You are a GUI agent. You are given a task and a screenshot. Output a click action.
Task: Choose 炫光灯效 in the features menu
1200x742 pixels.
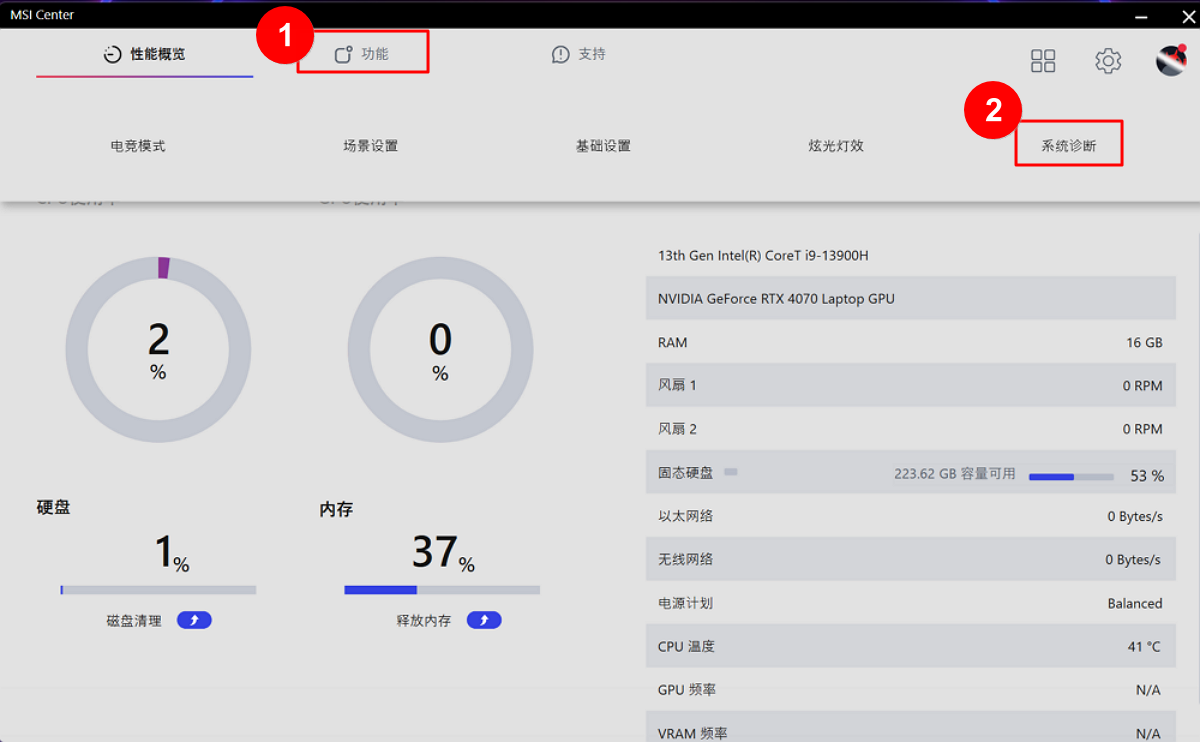click(836, 146)
